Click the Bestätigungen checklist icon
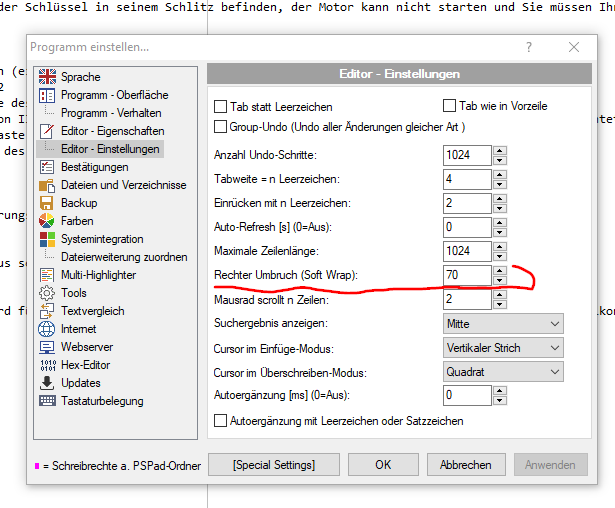The width and height of the screenshot is (615, 508). 47,167
